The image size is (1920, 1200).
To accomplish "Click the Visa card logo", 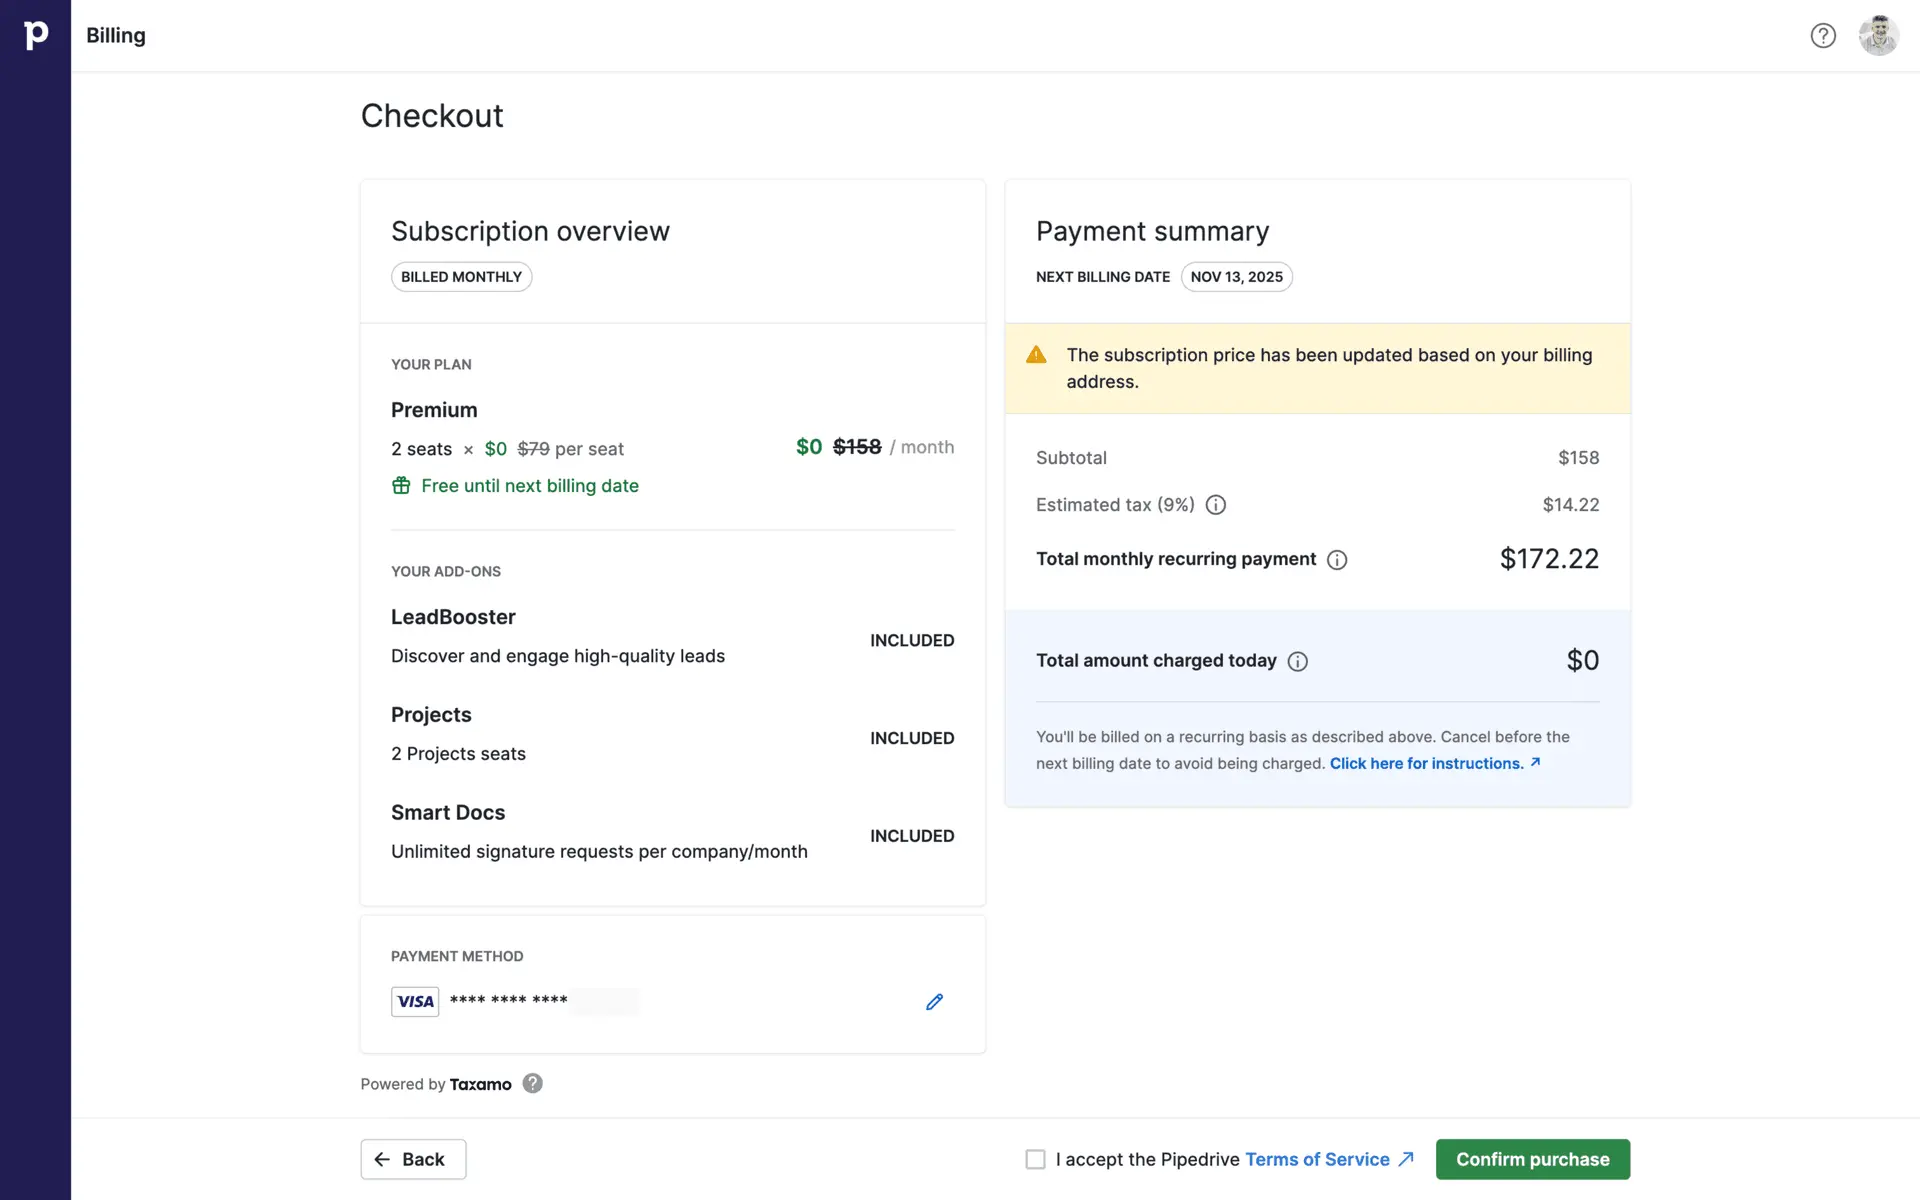I will [415, 1002].
